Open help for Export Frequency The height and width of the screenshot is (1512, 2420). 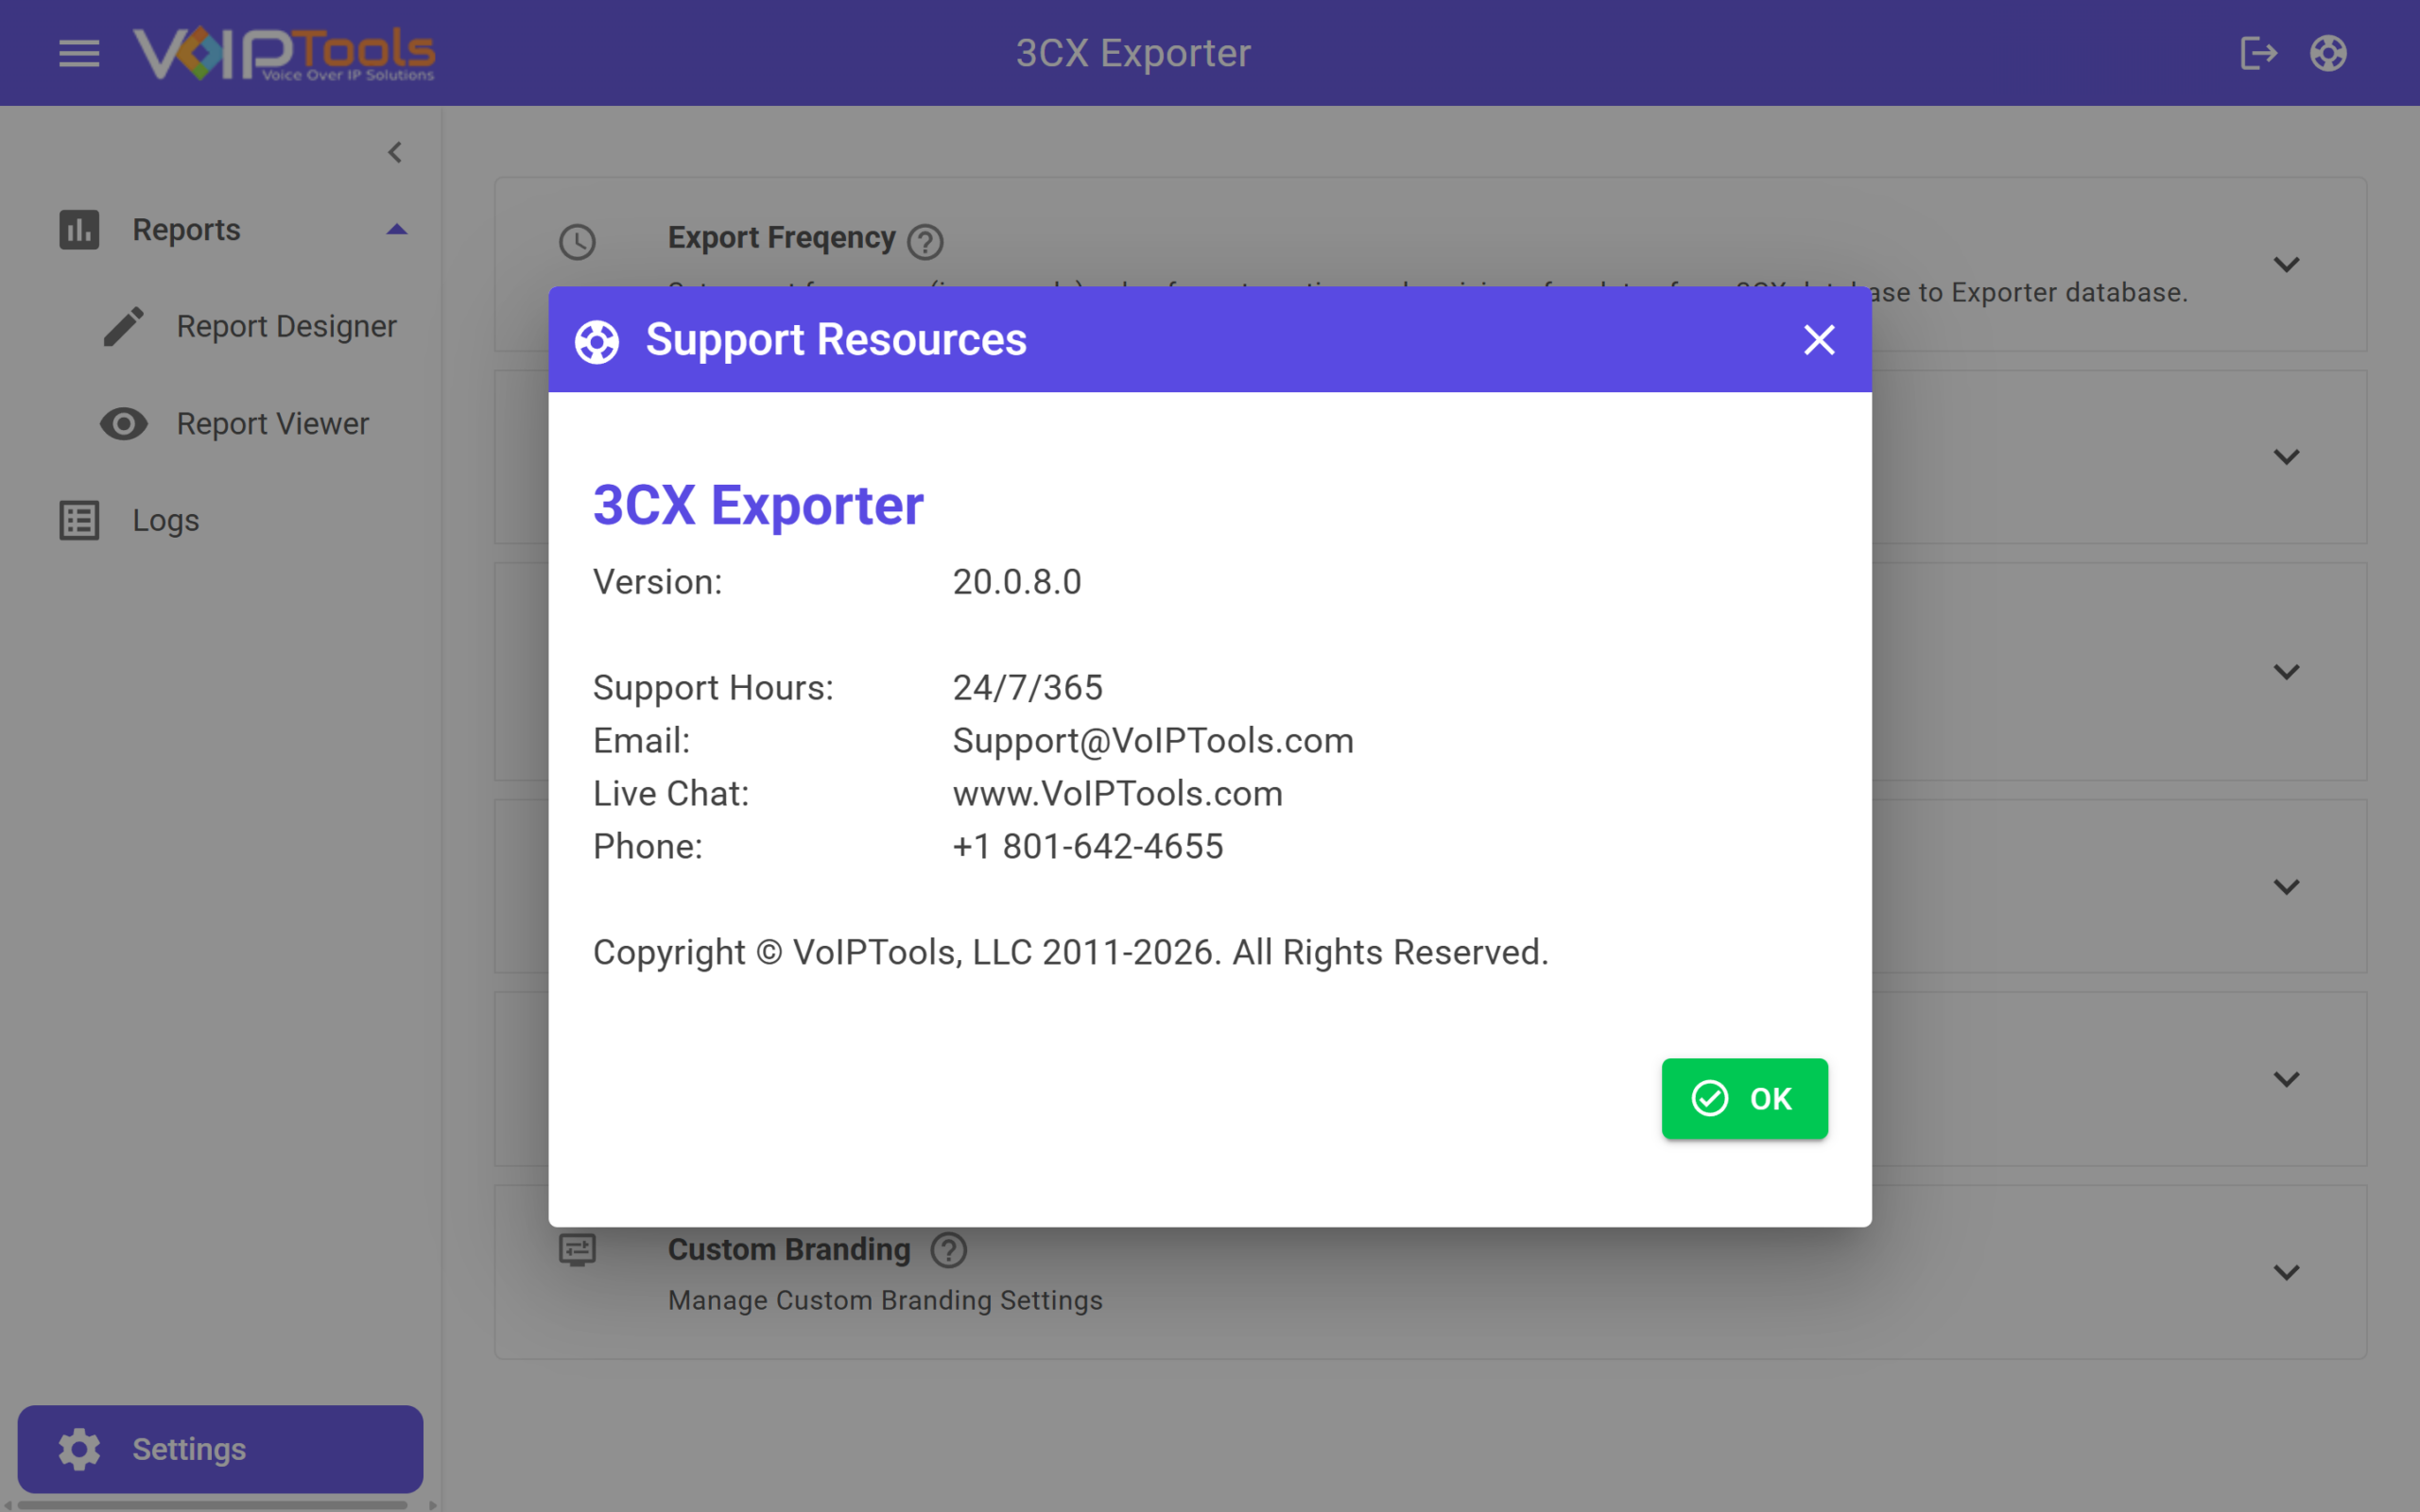coord(925,241)
